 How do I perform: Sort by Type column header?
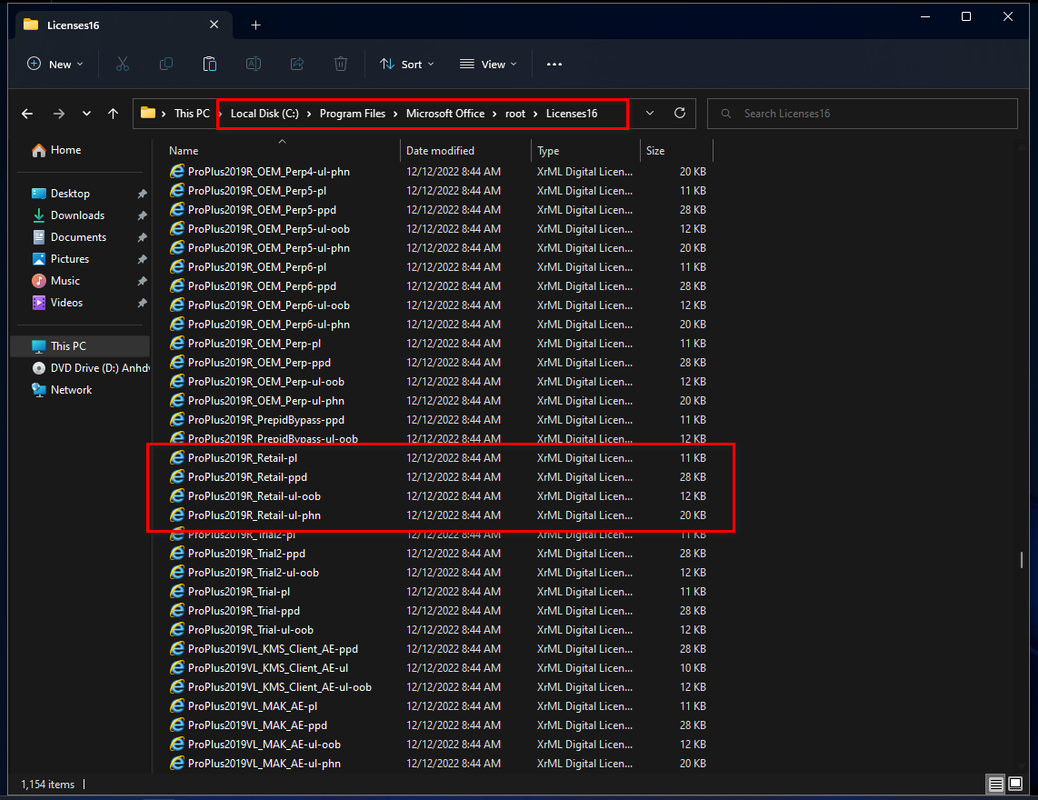tap(586, 151)
